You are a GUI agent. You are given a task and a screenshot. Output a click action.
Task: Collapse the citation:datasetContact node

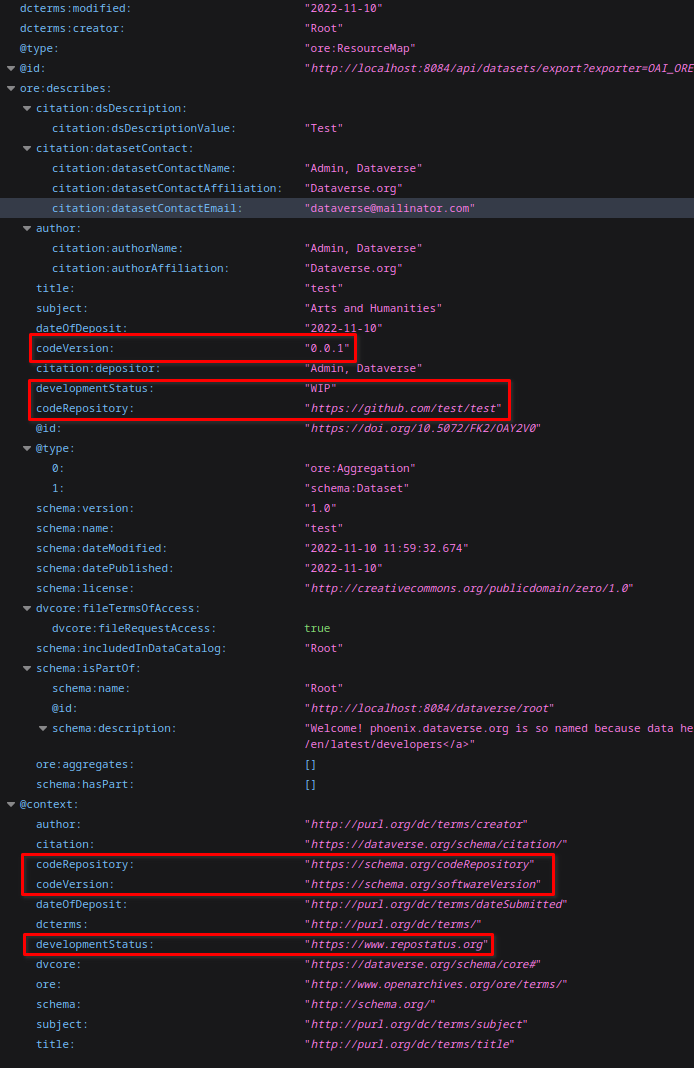pos(27,148)
